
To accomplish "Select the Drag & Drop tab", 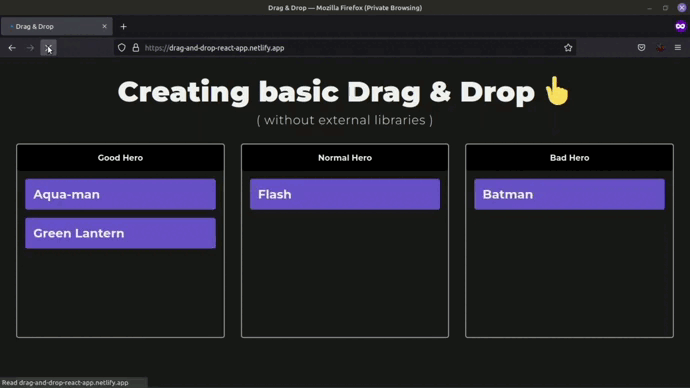I will tap(57, 26).
